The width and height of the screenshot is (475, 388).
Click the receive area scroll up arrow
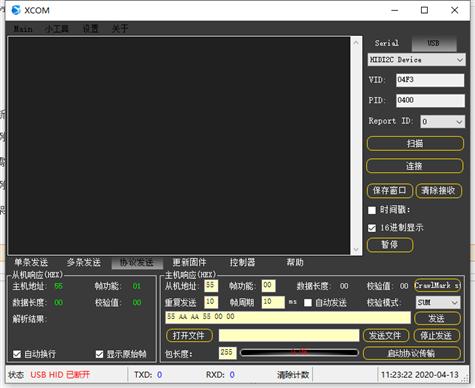coord(356,43)
